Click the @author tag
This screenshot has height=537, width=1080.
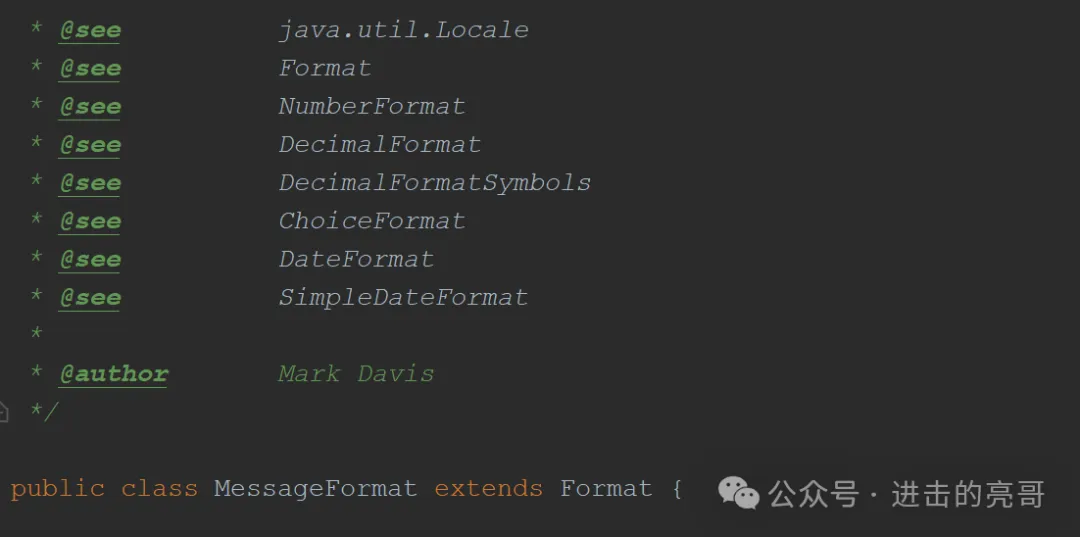(114, 374)
